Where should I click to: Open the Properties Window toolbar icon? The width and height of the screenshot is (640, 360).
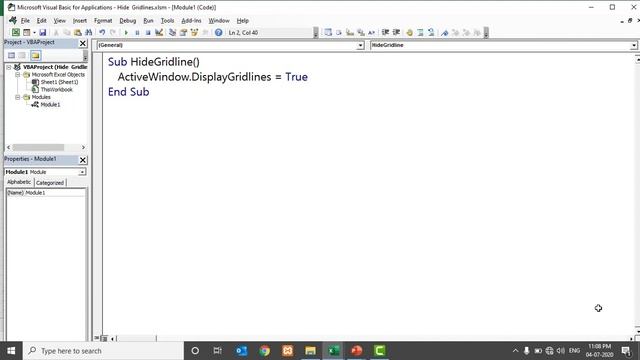[x=183, y=32]
